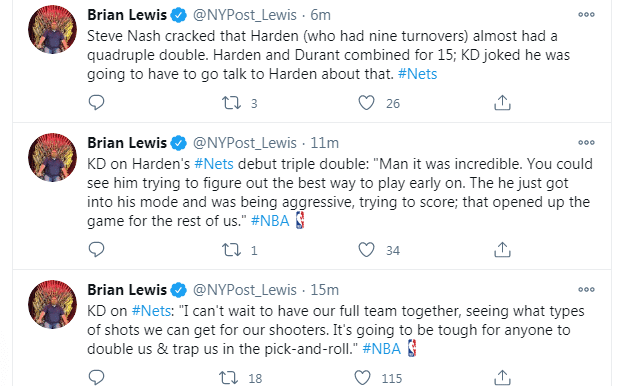Like the tweet with 34 likes

coord(366,250)
